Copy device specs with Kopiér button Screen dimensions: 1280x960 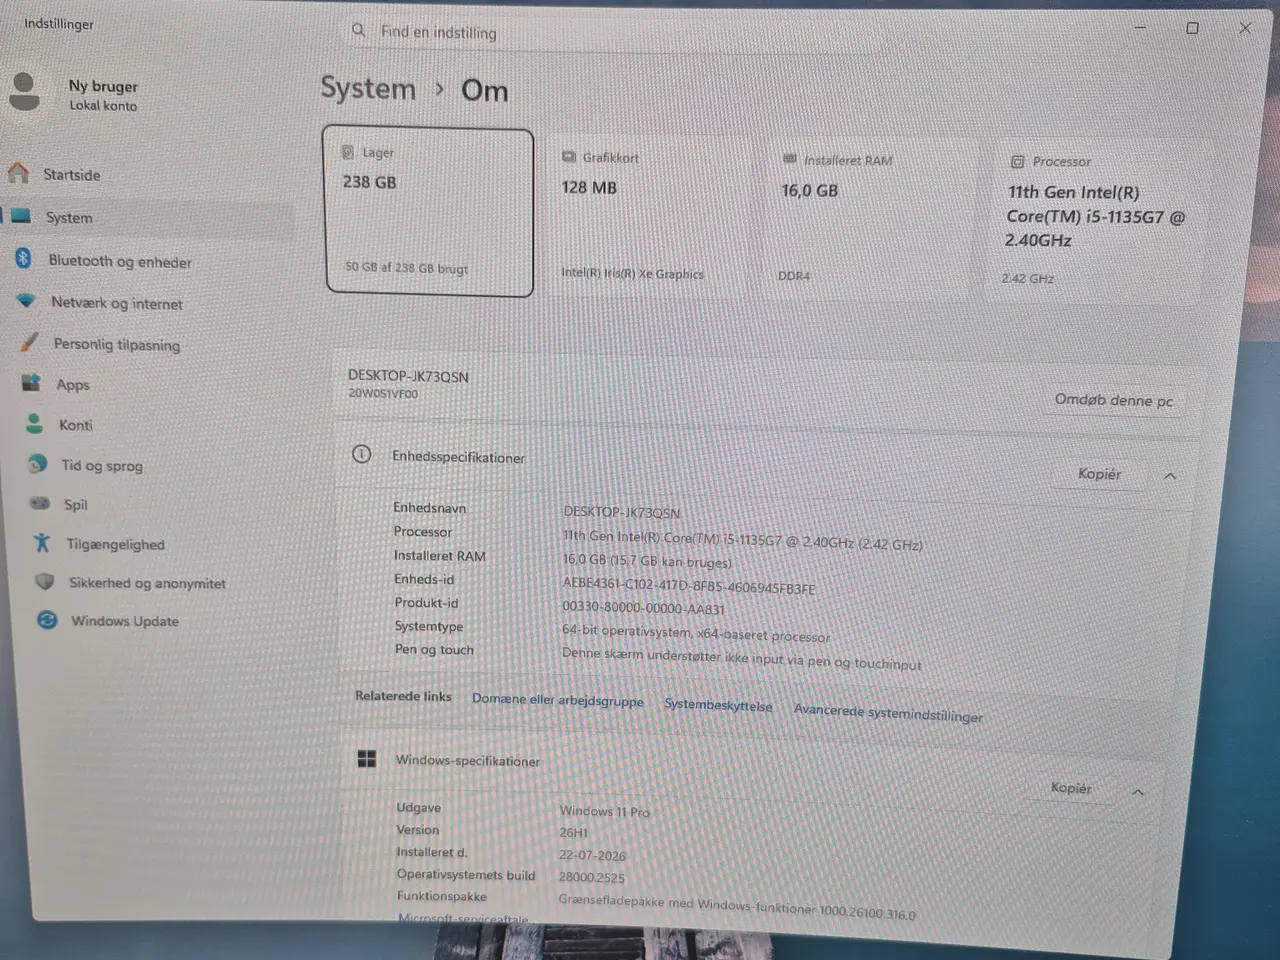pyautogui.click(x=1099, y=474)
